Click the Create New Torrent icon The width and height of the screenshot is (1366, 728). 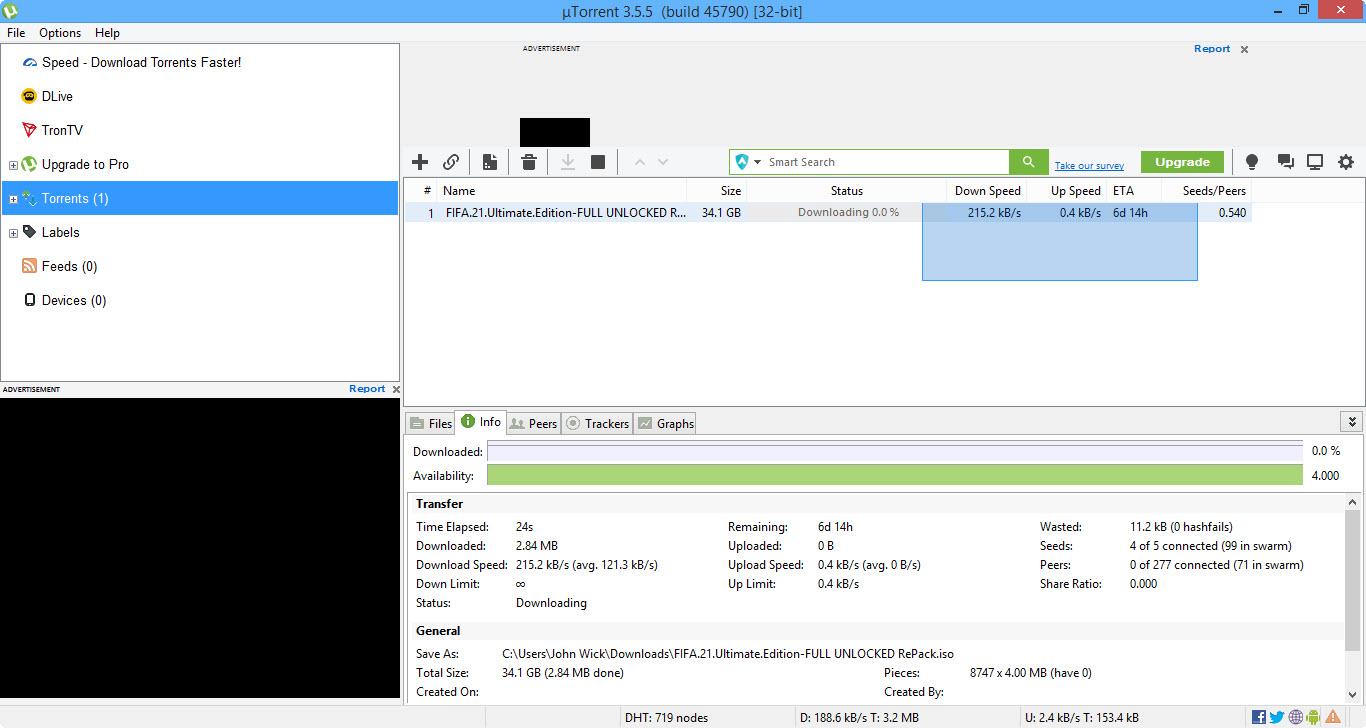[x=490, y=162]
